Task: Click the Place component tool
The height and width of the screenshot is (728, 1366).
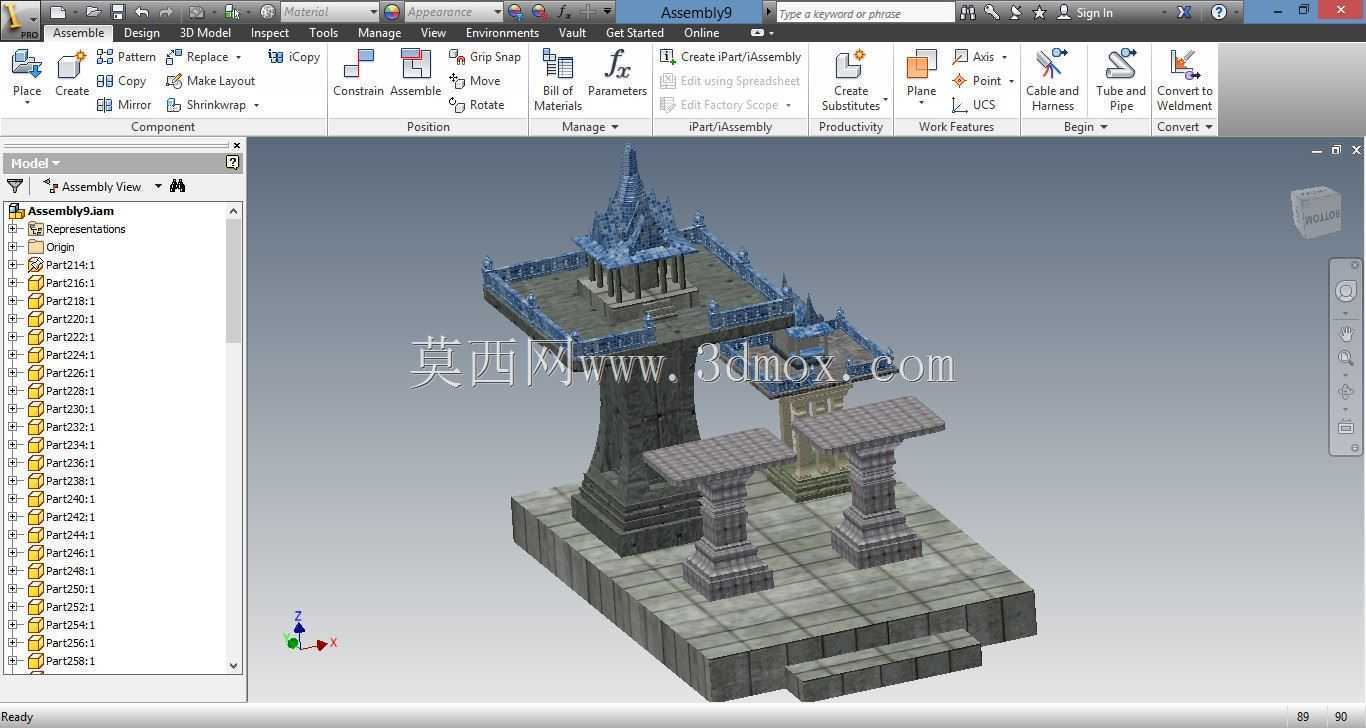Action: [x=27, y=76]
